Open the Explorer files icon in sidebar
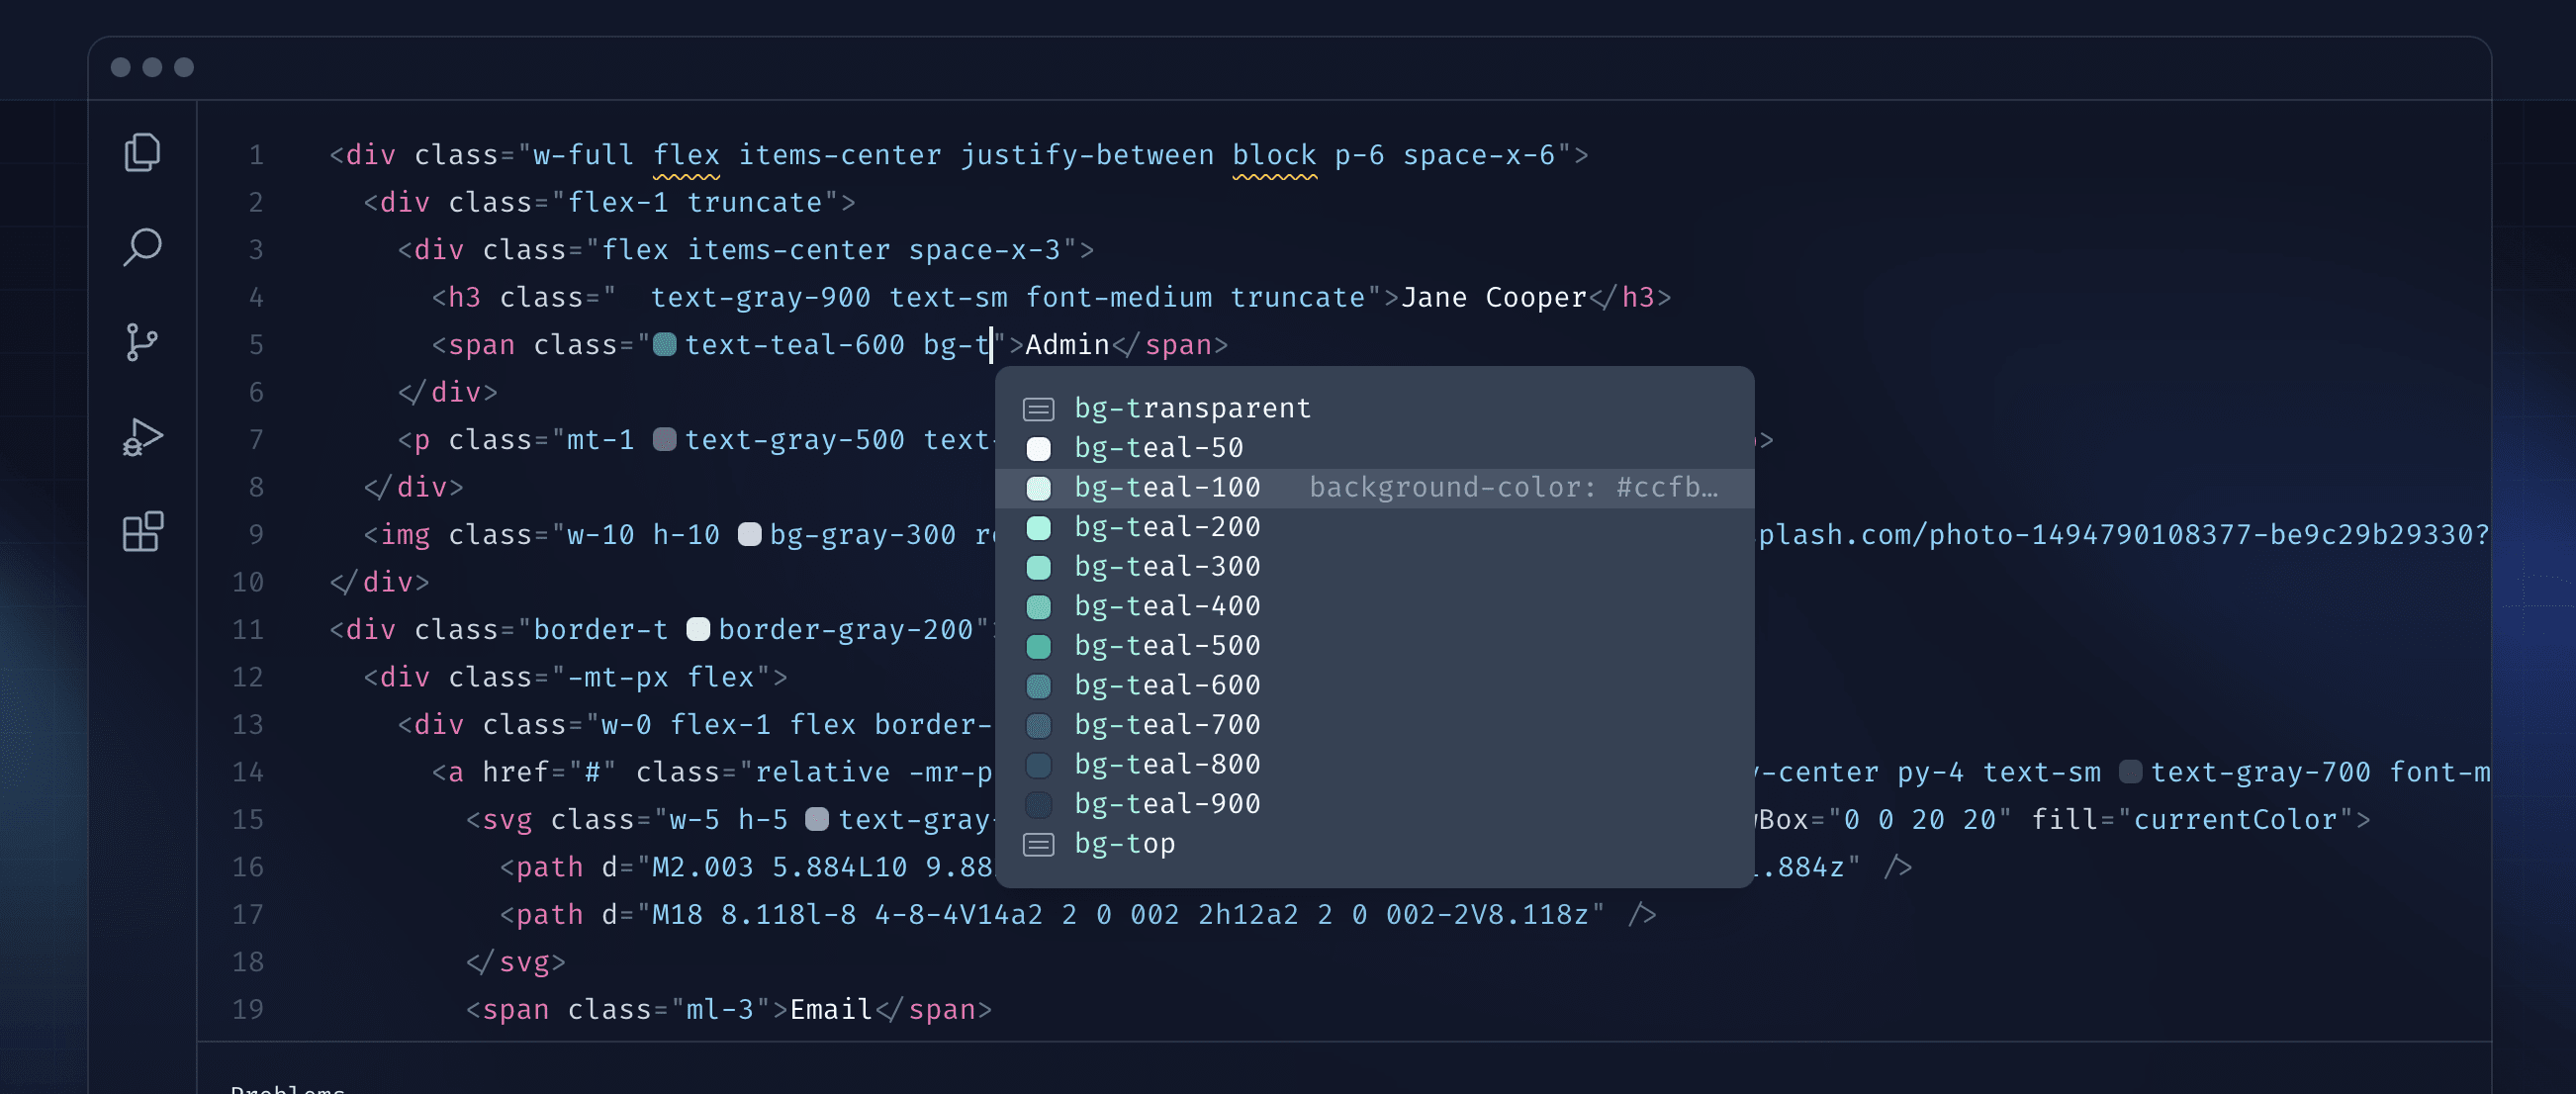The image size is (2576, 1094). pyautogui.click(x=142, y=152)
